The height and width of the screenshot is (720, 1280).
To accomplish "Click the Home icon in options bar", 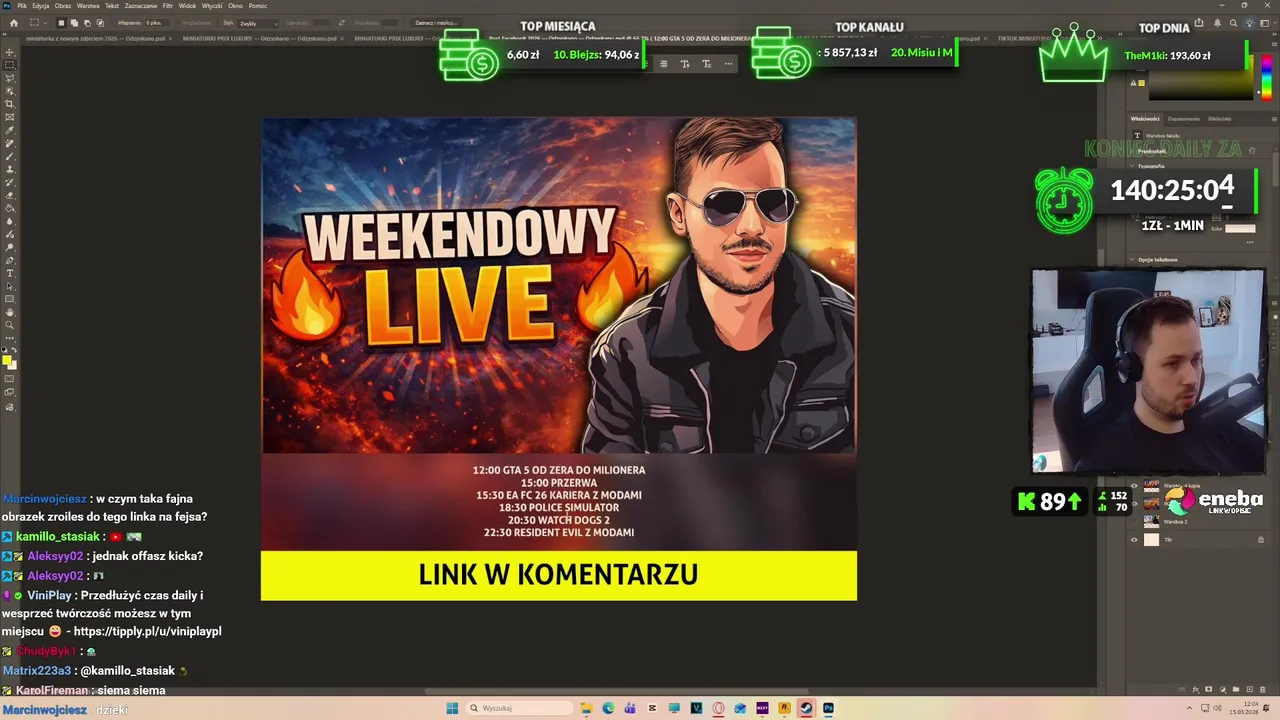I will point(14,23).
